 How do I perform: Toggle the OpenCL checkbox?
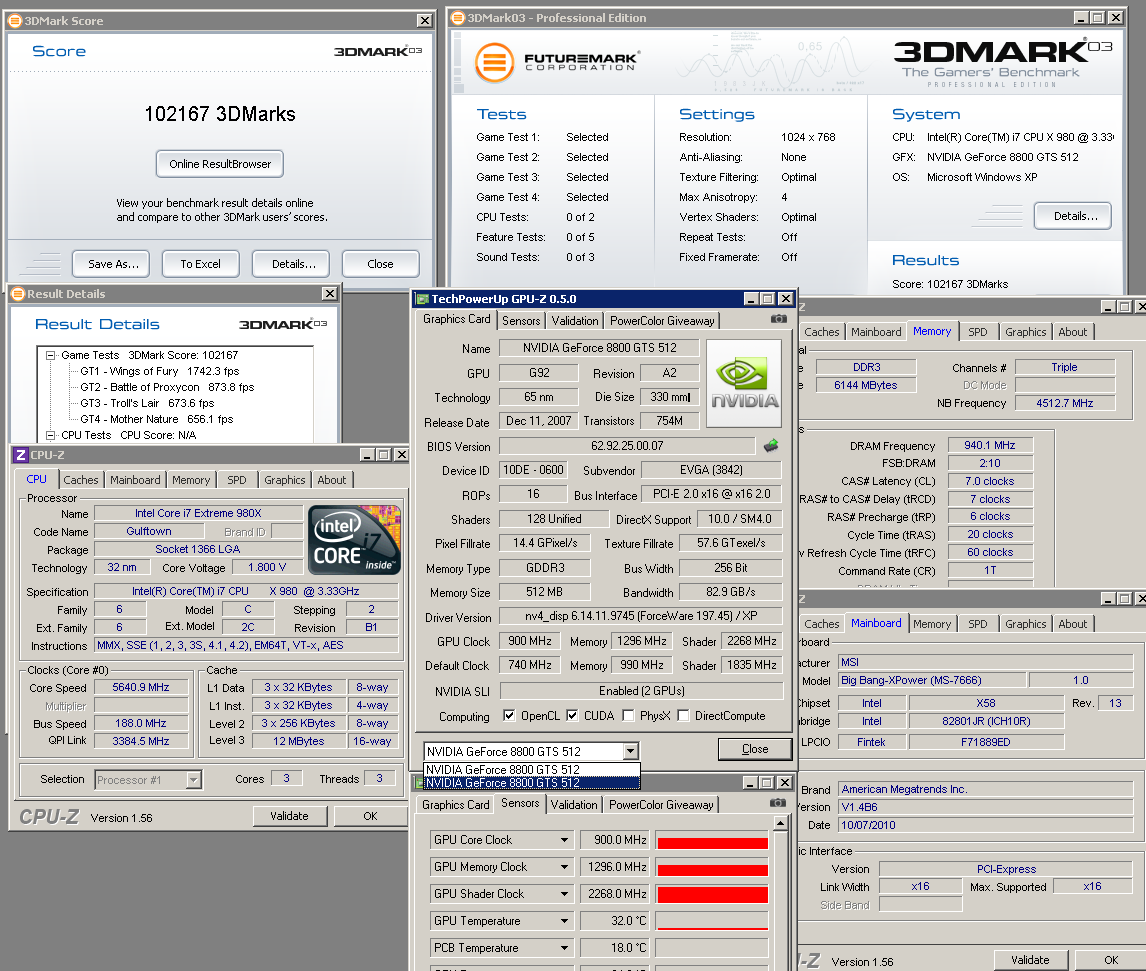[509, 715]
